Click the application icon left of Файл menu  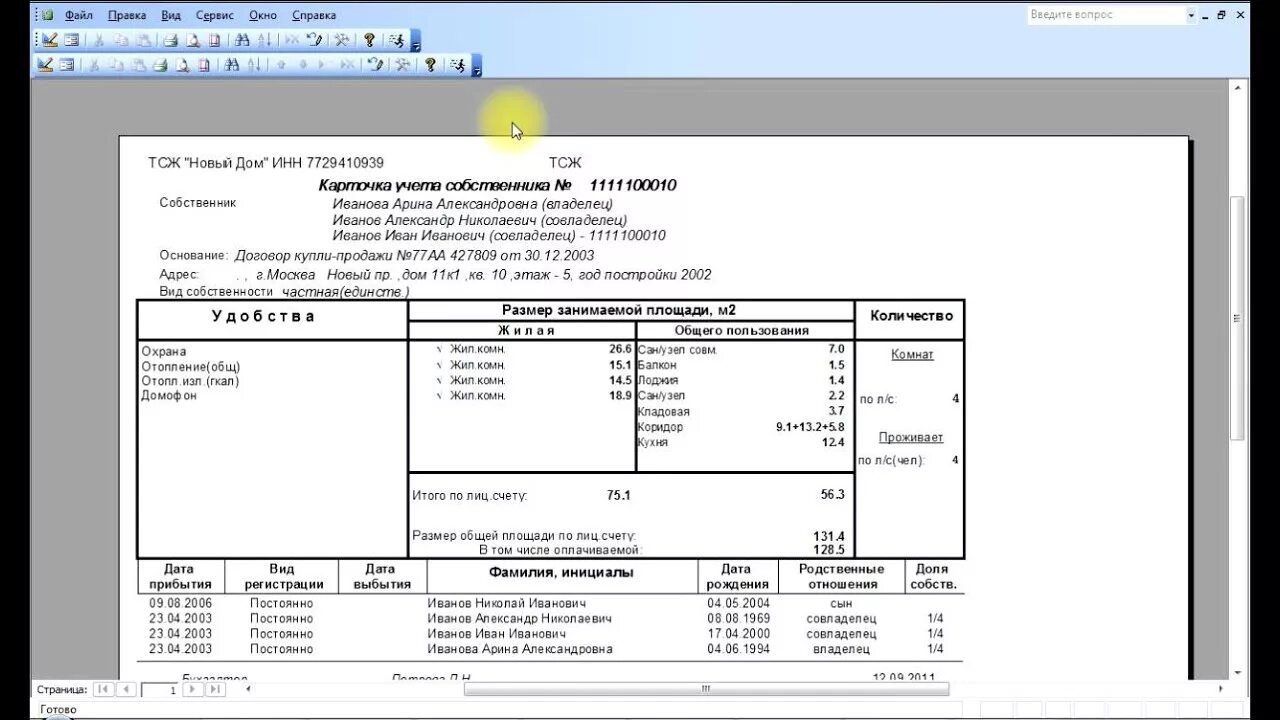coord(46,15)
